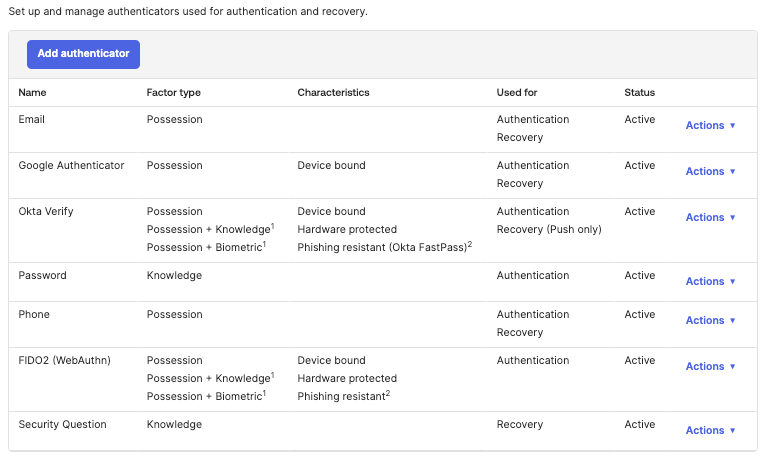This screenshot has width=765, height=457.
Task: Open Actions dropdown in the Okta Verify row
Action: coord(710,218)
